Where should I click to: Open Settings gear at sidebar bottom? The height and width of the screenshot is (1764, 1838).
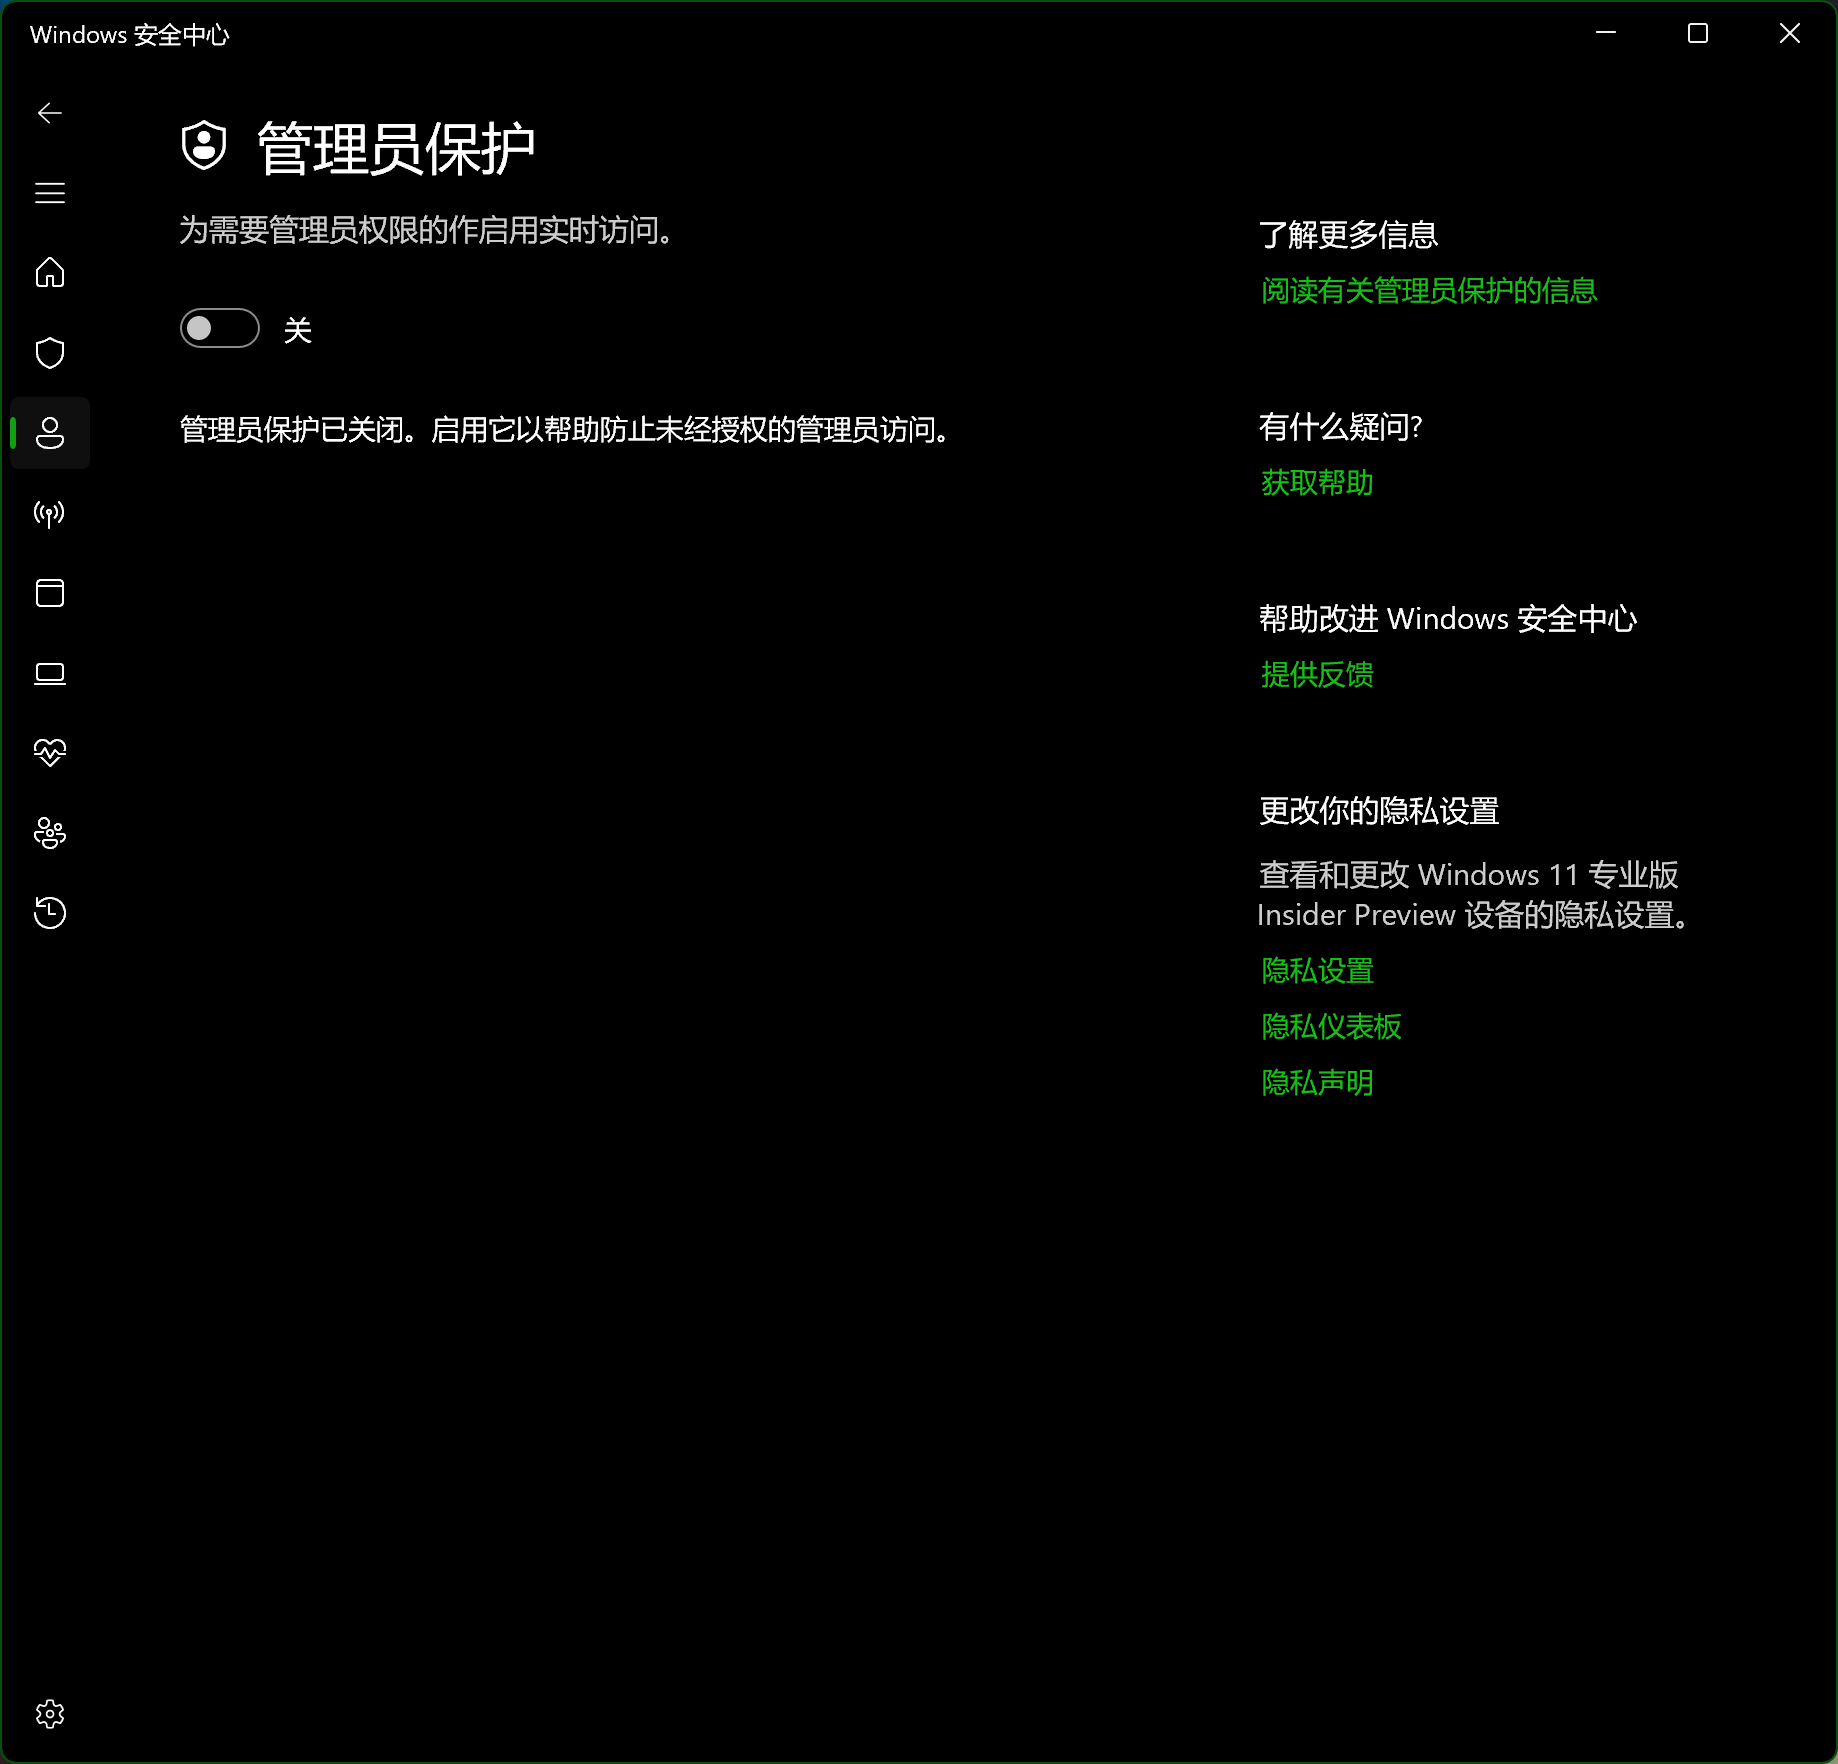[x=50, y=1714]
